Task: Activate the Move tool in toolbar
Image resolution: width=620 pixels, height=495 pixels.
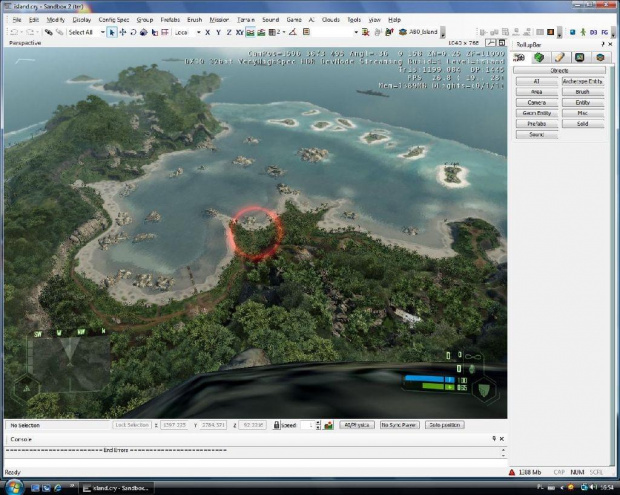Action: pos(122,32)
